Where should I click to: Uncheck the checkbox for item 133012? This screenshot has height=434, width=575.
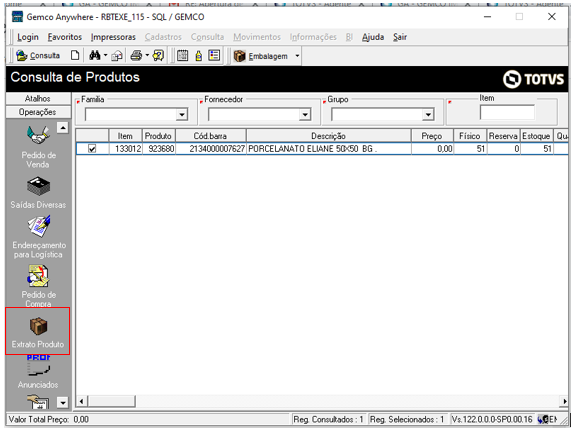click(92, 149)
